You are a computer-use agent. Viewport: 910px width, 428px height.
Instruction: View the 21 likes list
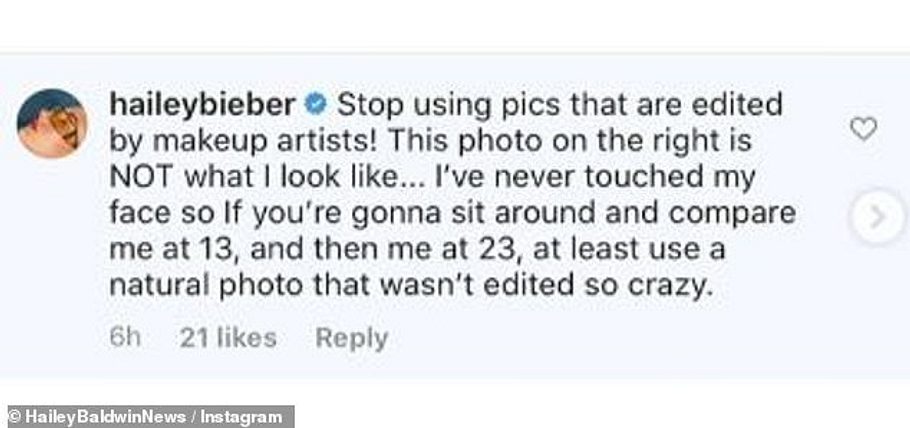coord(228,337)
